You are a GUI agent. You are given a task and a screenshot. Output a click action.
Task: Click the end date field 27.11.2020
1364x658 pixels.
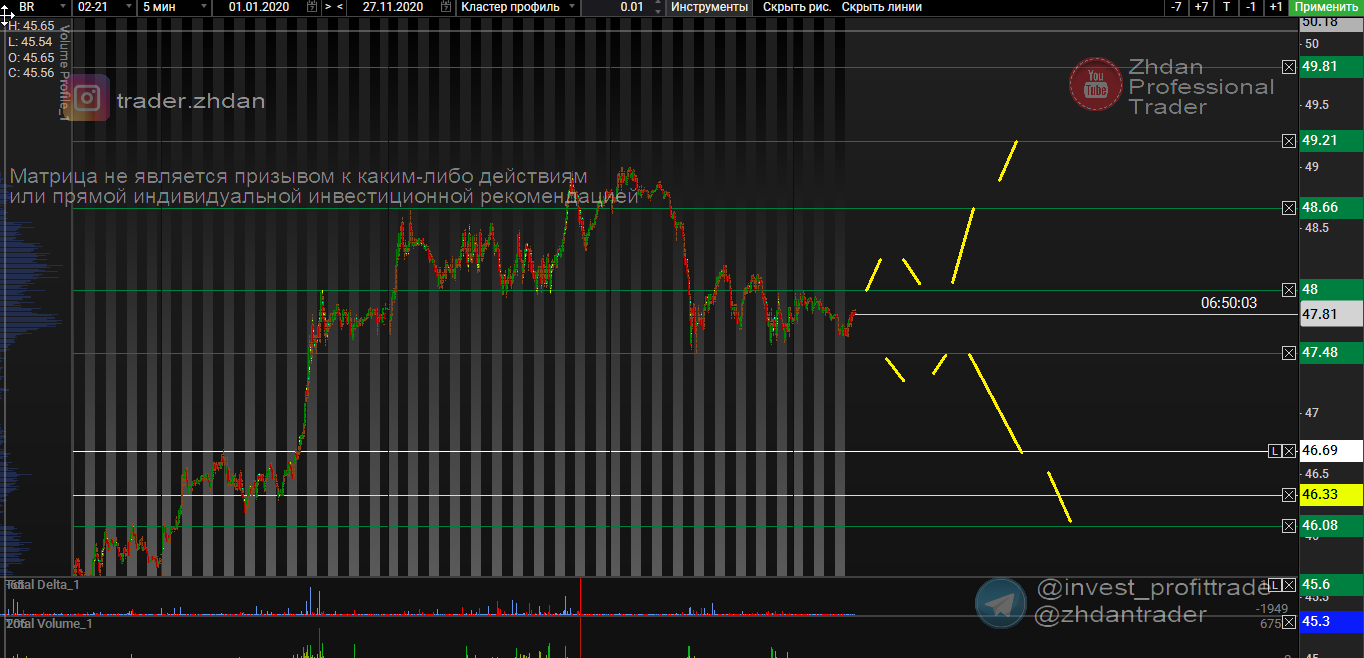[x=392, y=7]
